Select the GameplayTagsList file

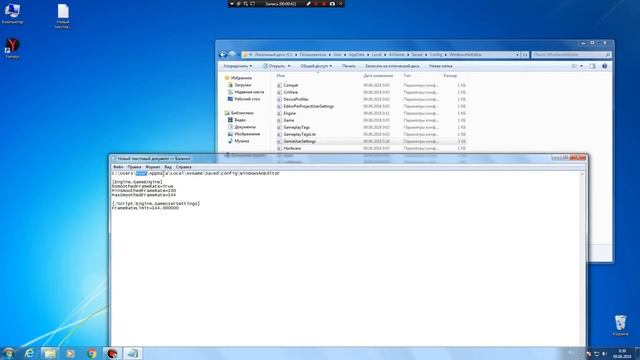click(300, 134)
